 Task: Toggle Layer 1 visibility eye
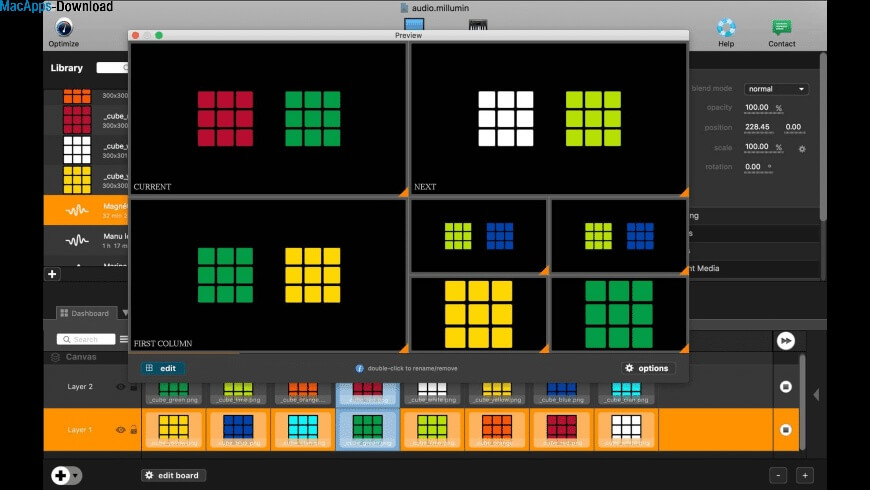(x=120, y=430)
